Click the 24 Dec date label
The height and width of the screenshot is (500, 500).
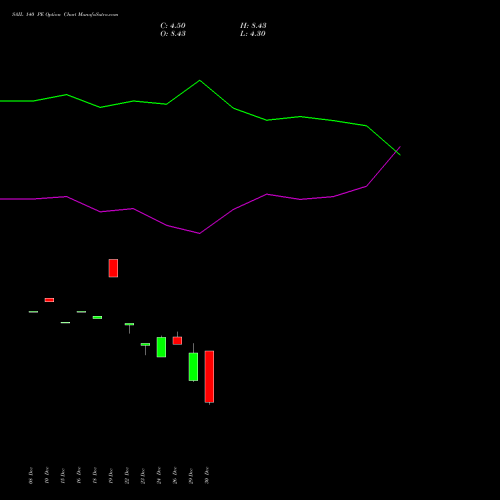pos(159,476)
